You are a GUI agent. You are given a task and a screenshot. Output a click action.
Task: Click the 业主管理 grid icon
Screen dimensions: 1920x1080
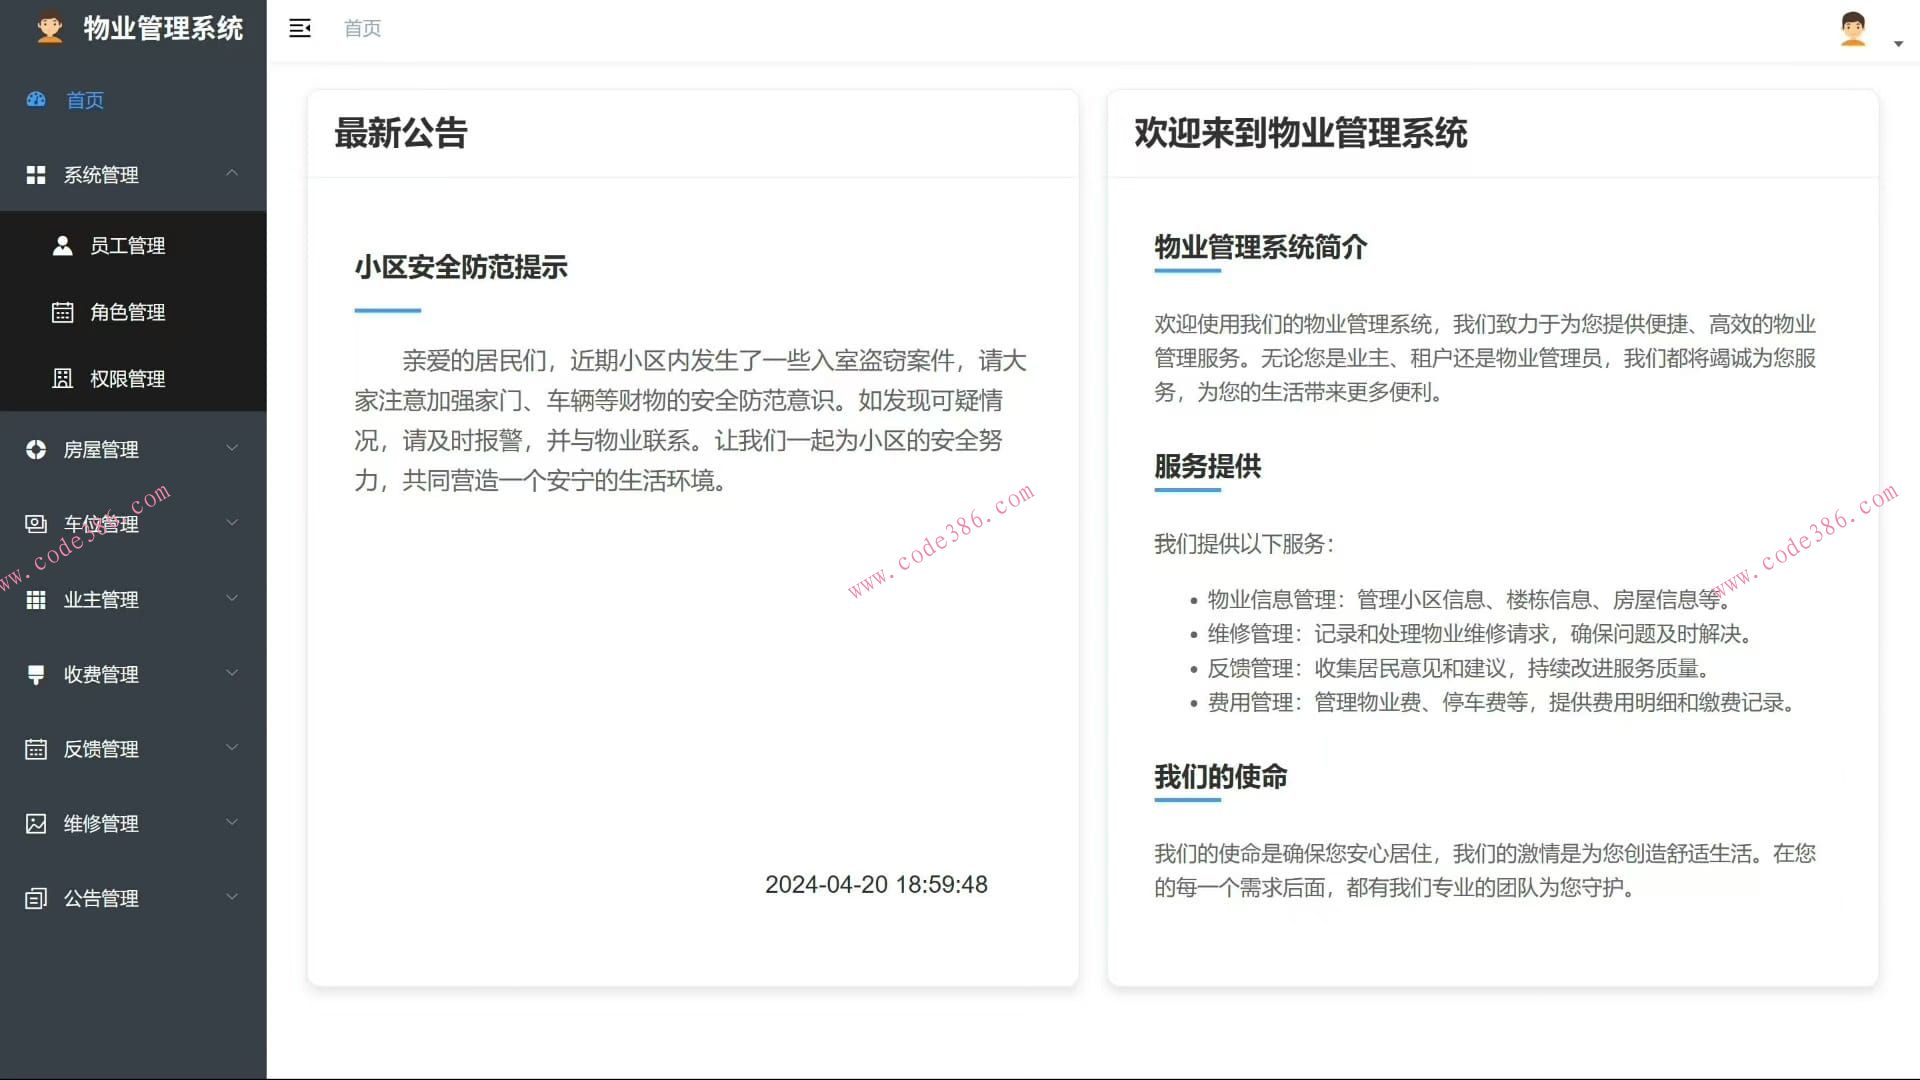click(x=36, y=599)
